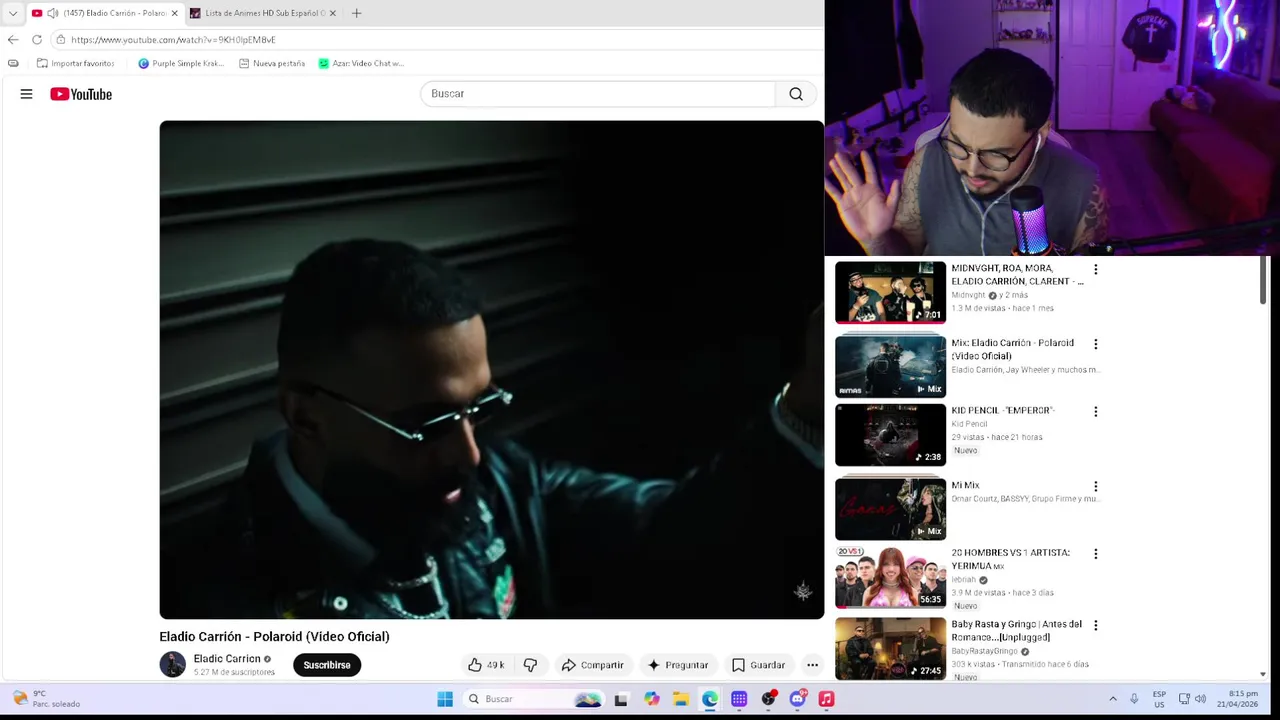Dislike the Polaroid video

tap(530, 665)
